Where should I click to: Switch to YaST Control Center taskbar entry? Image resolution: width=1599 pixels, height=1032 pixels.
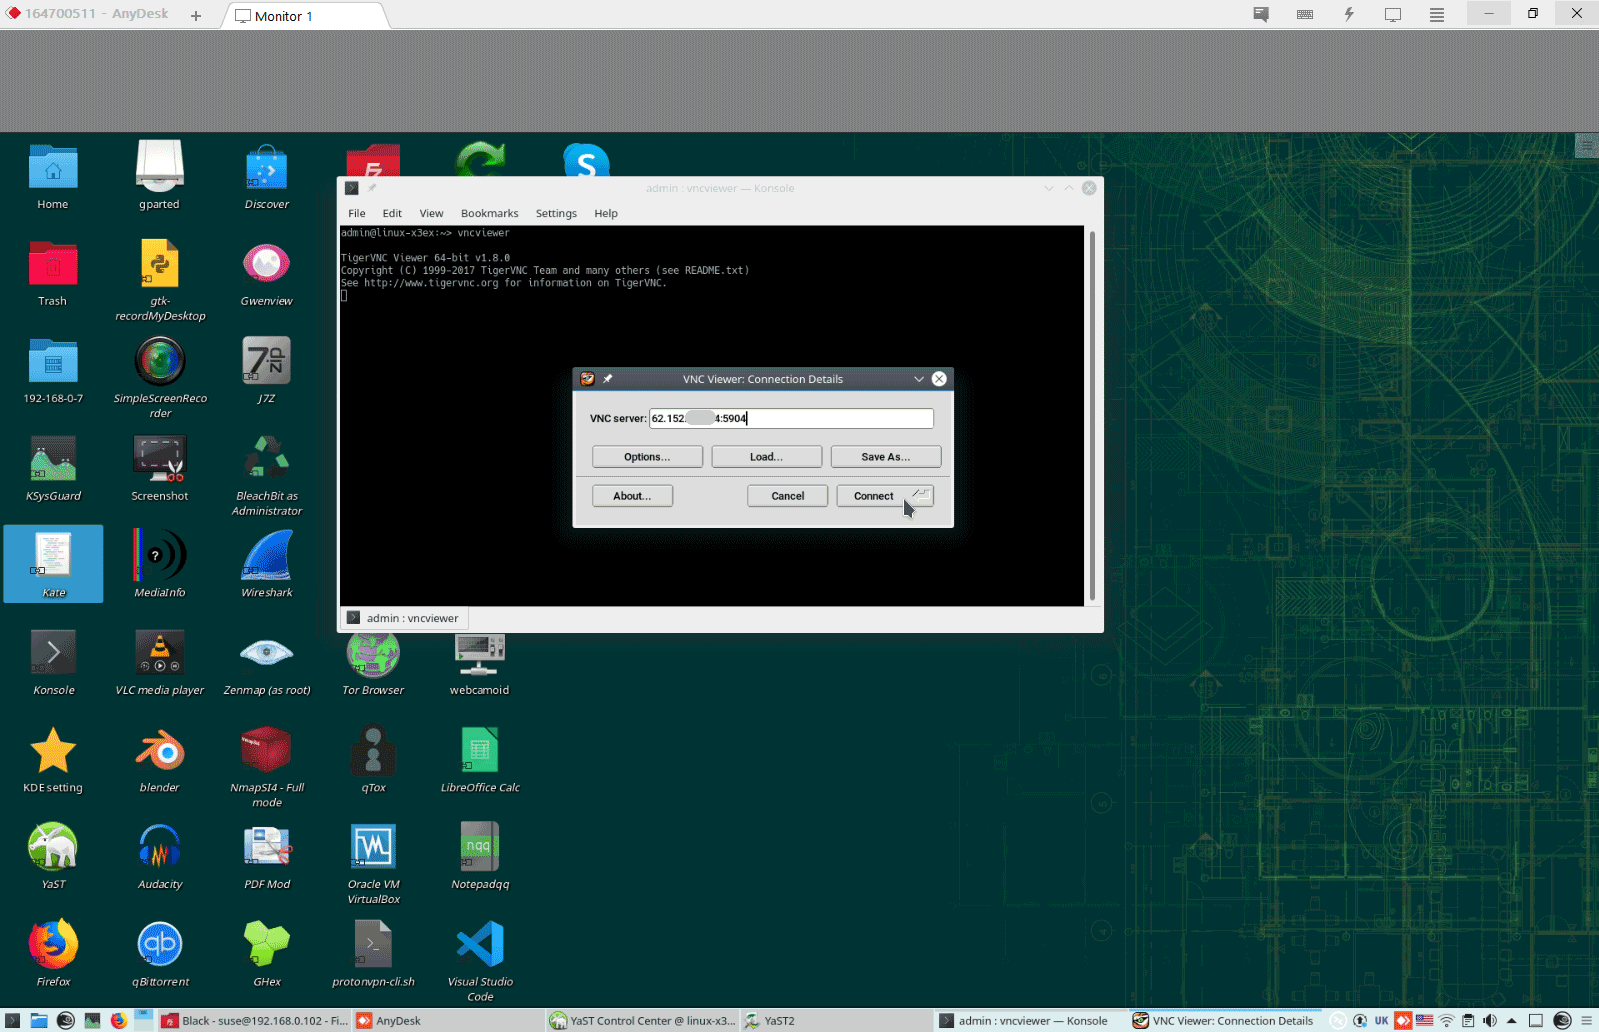[x=643, y=1021]
